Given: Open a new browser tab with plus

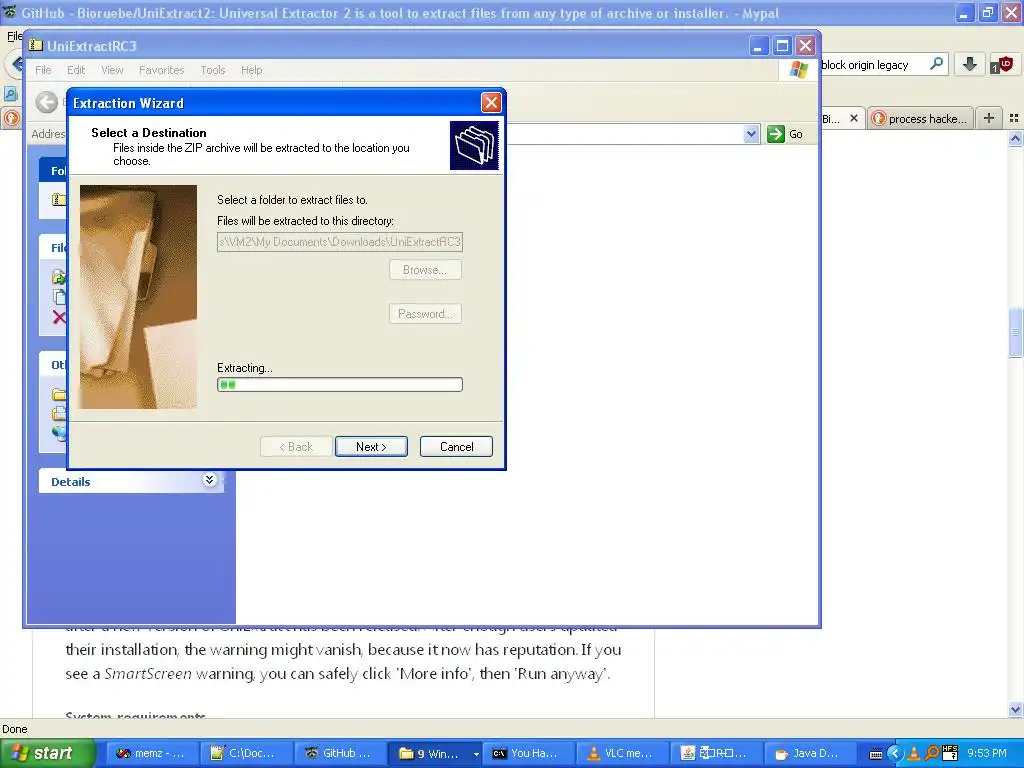Looking at the screenshot, I should tap(989, 118).
